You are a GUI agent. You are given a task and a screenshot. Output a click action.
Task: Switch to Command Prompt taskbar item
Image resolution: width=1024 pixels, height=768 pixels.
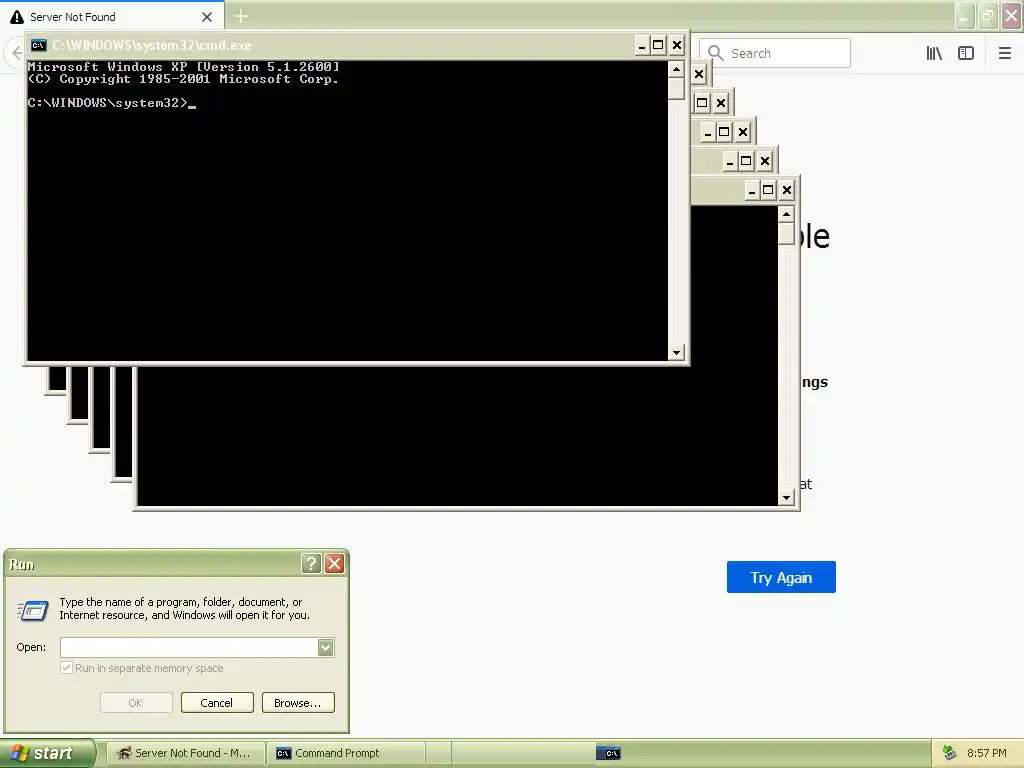[x=346, y=753]
